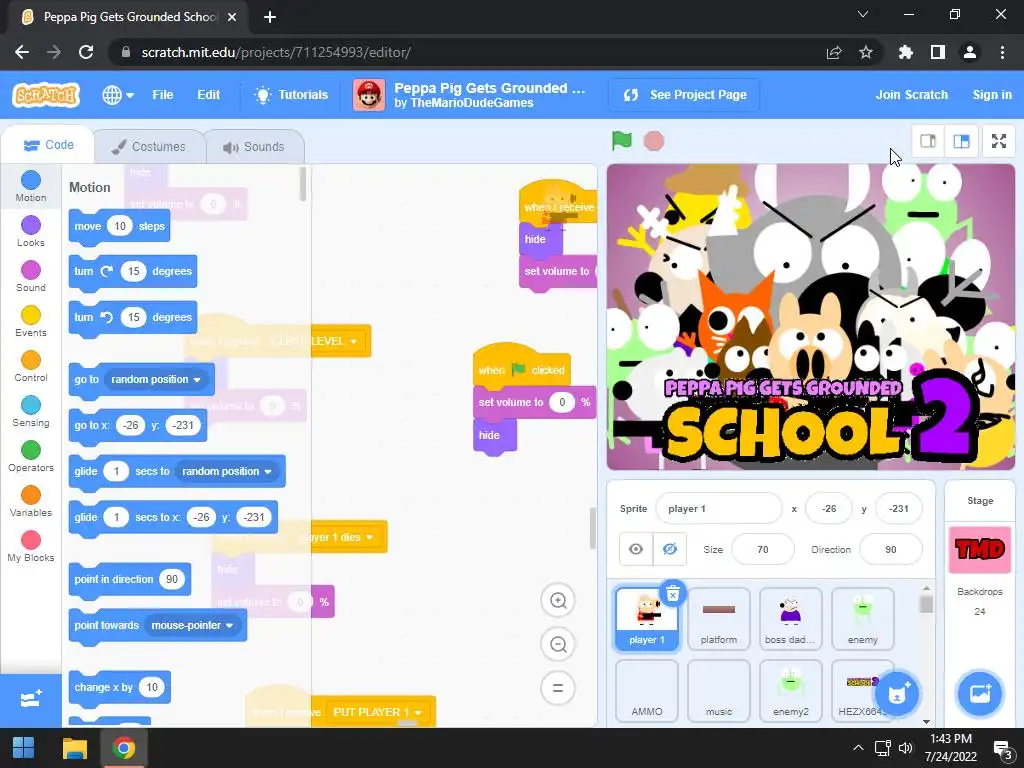Select the AMMO sprite

pos(647,691)
